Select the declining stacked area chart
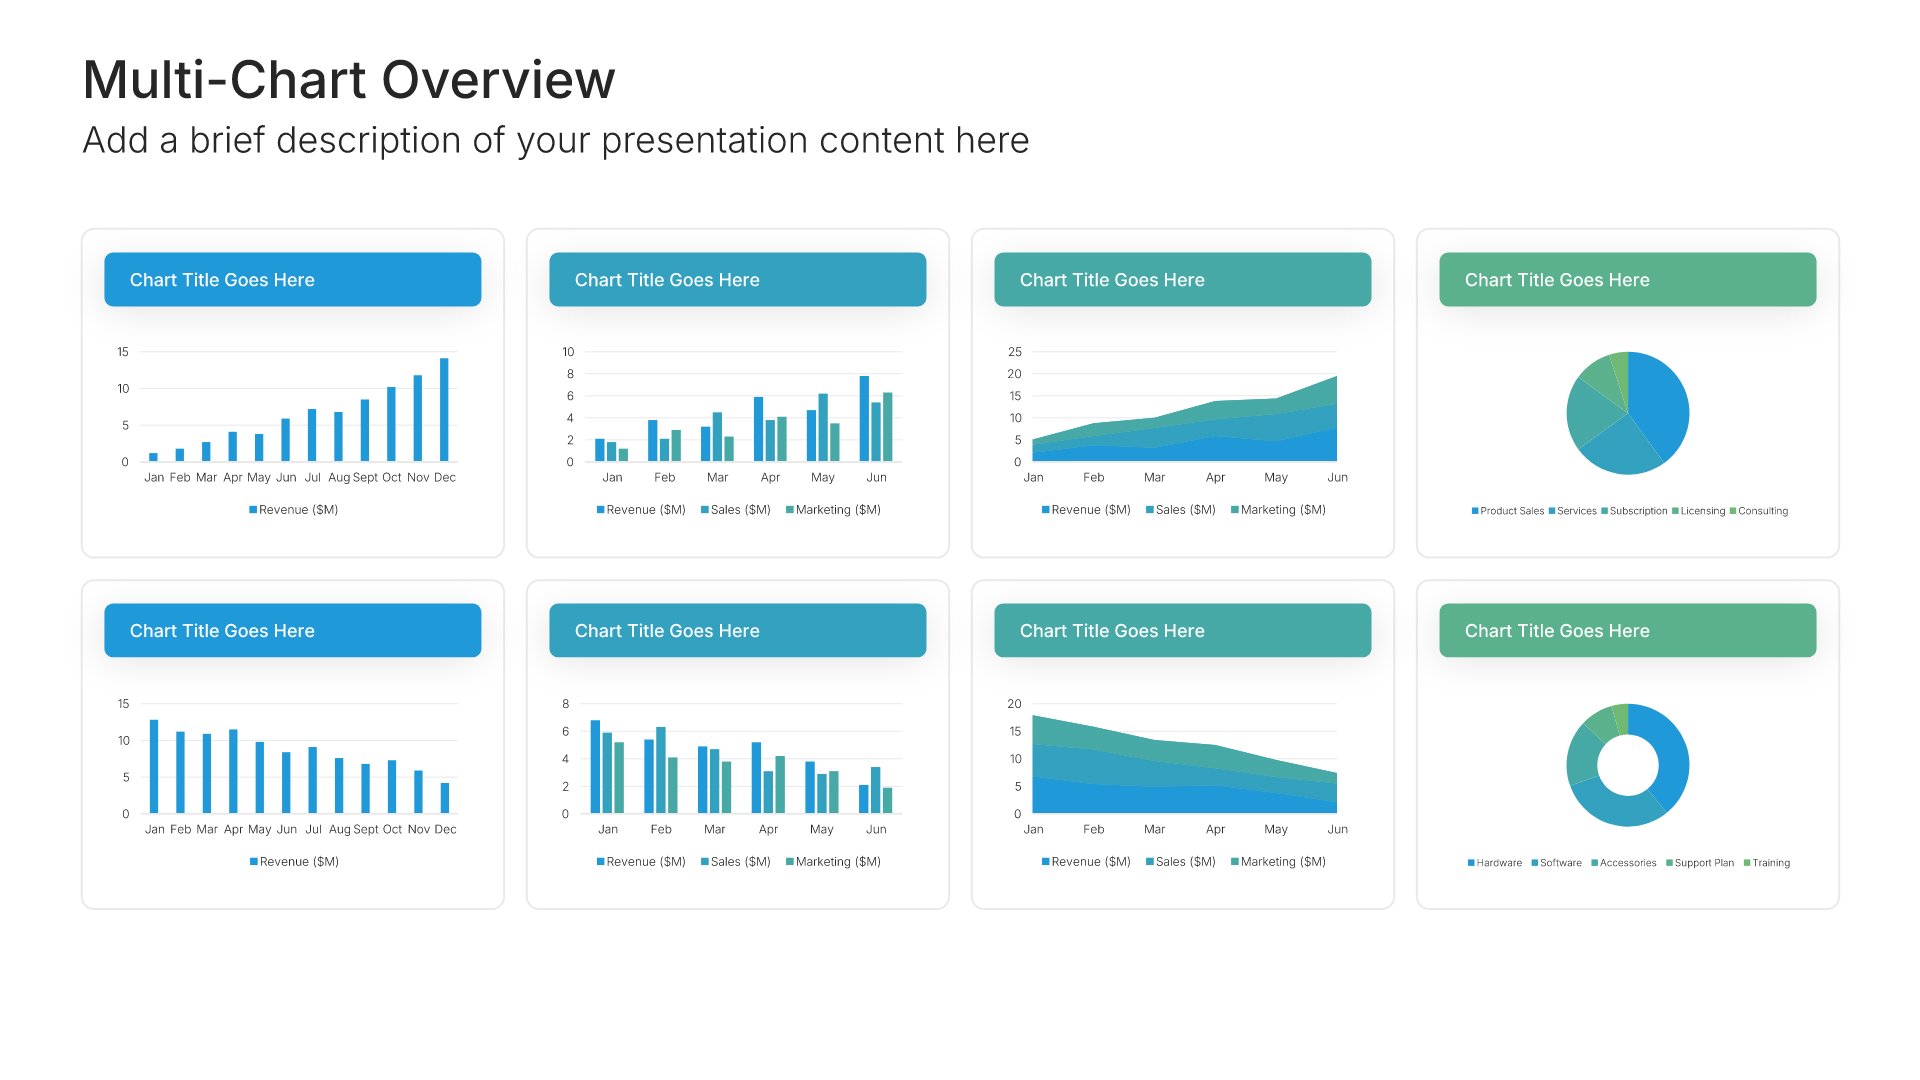This screenshot has width=1920, height=1080. click(1184, 764)
